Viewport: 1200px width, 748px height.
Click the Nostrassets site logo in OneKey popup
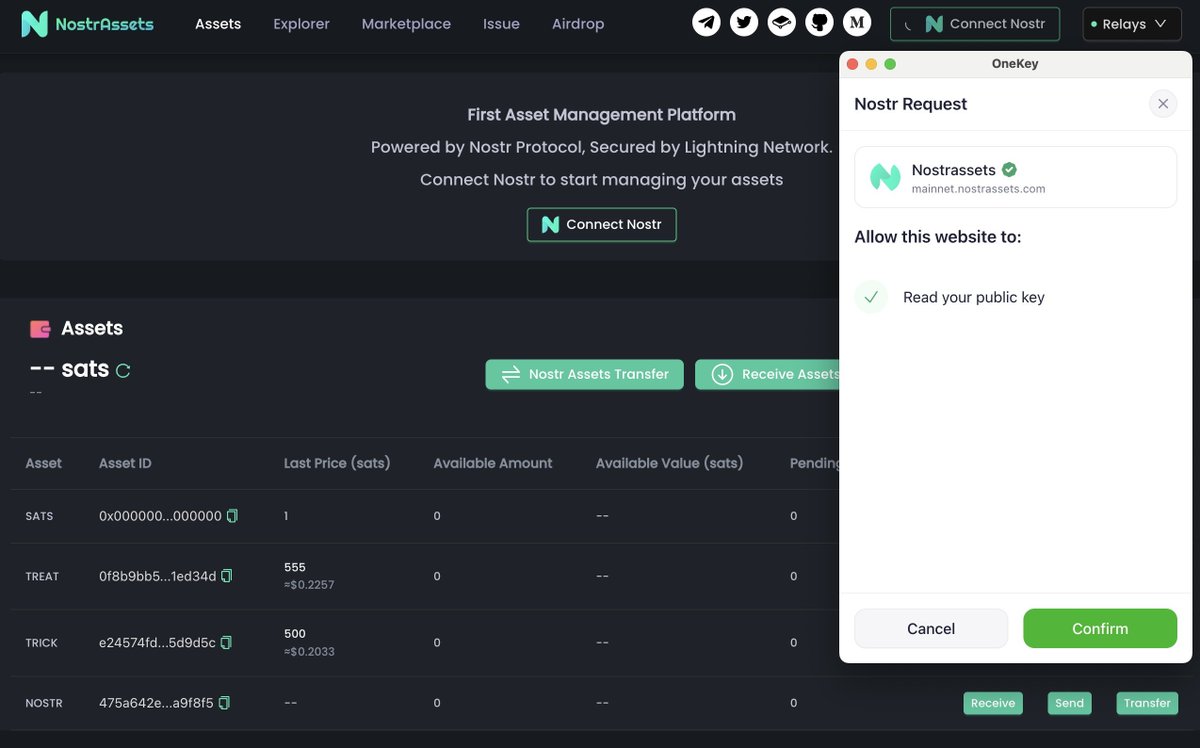tap(885, 177)
